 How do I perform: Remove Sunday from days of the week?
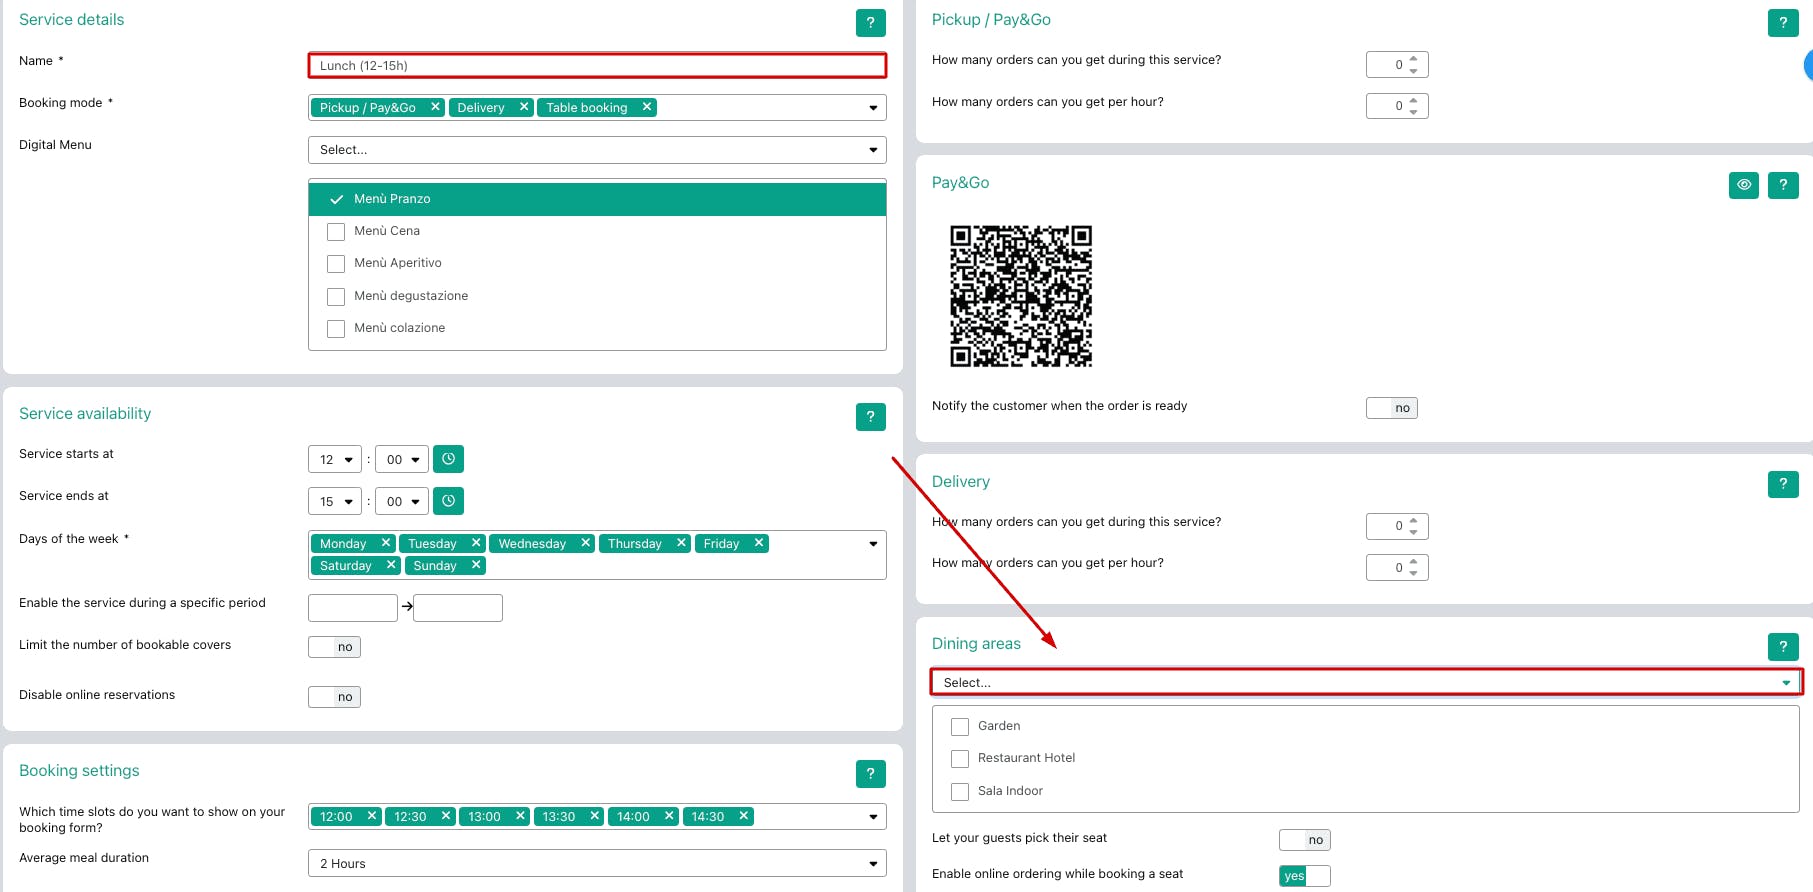click(476, 565)
